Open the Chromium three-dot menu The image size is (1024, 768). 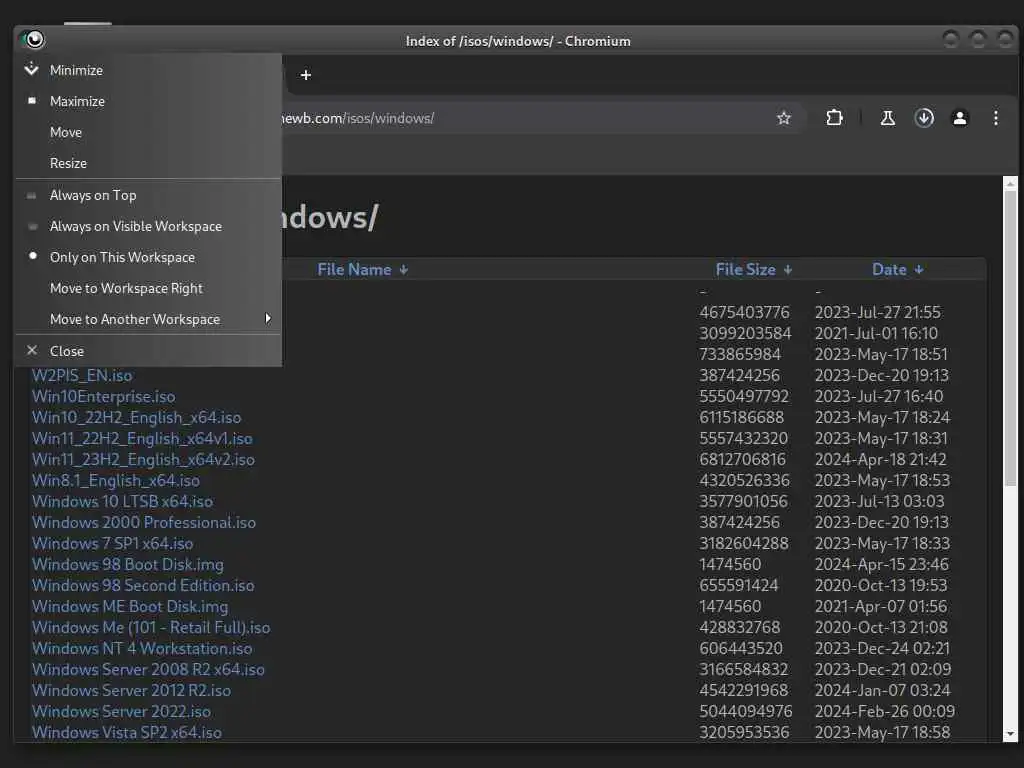tap(995, 118)
